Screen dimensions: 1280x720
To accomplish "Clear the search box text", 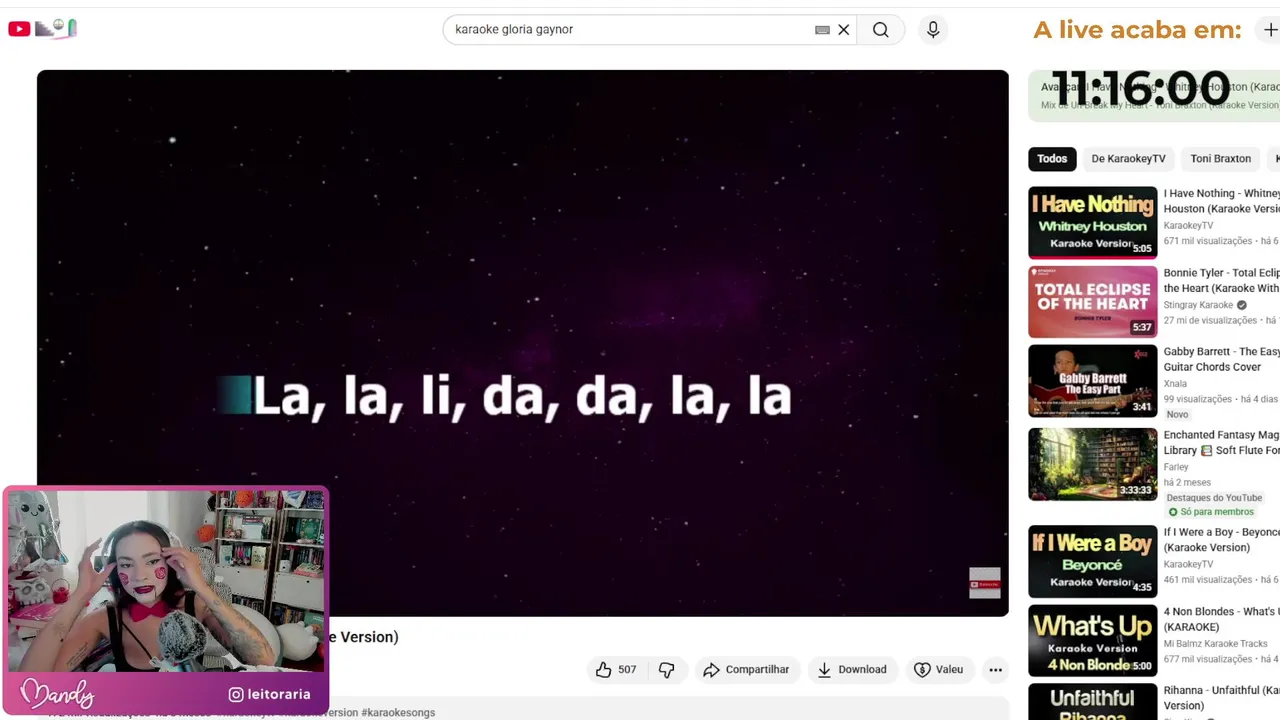I will click(844, 30).
